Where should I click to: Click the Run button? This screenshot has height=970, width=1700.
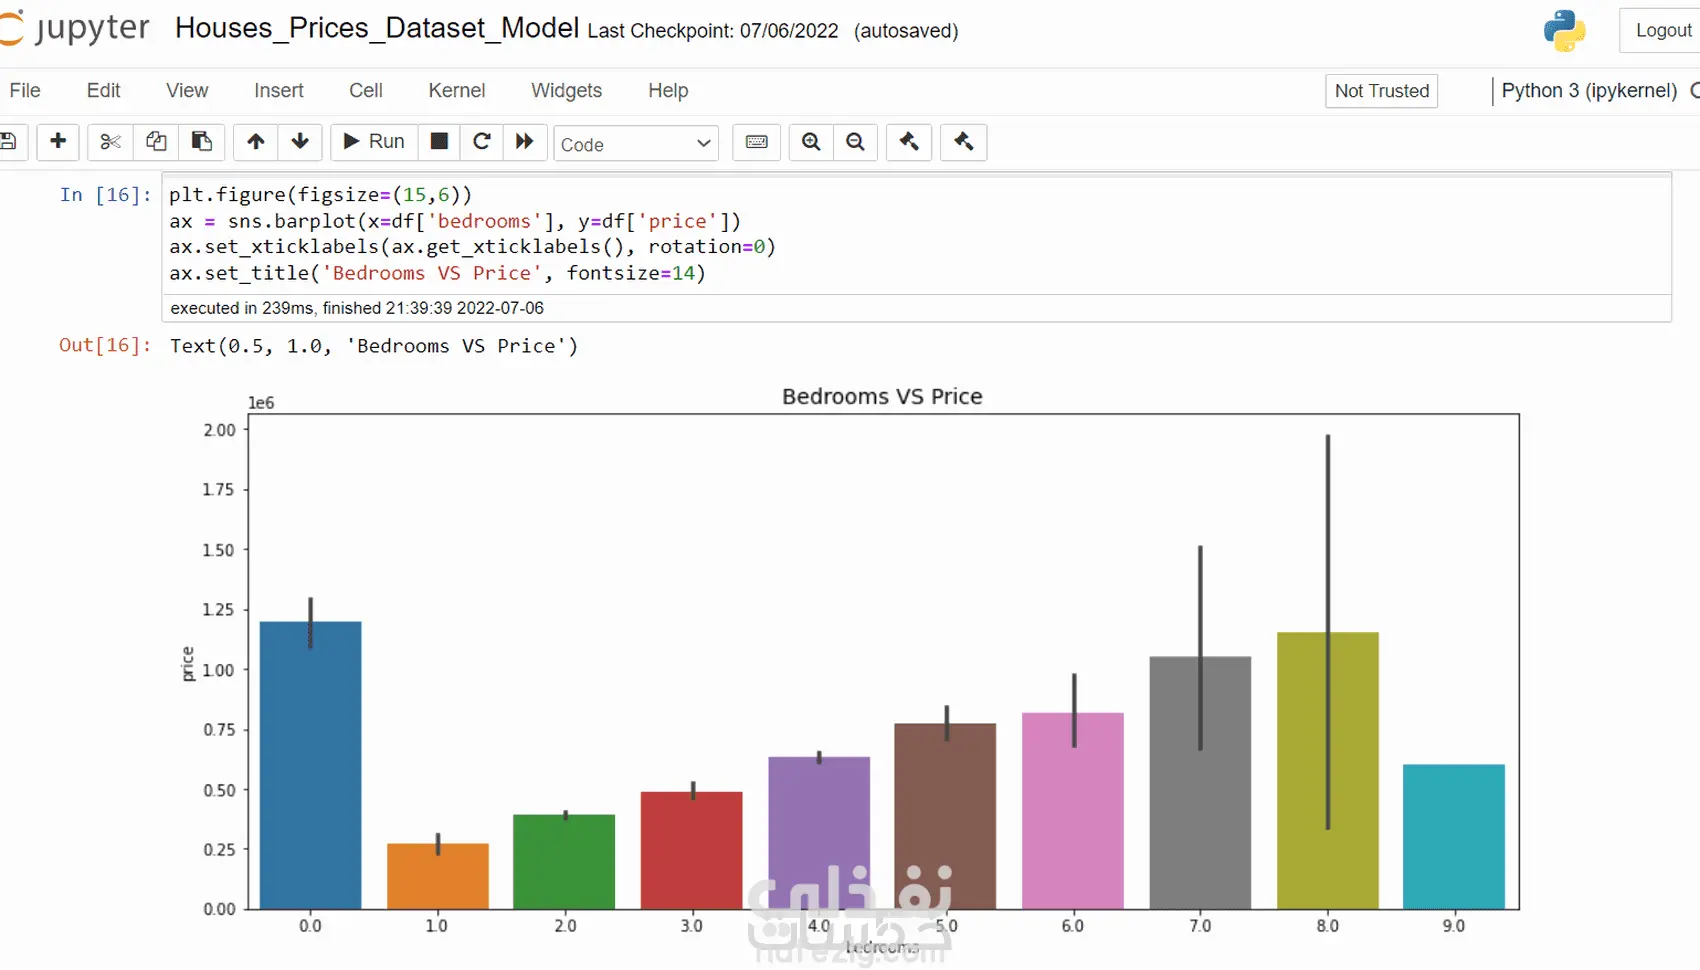[374, 142]
